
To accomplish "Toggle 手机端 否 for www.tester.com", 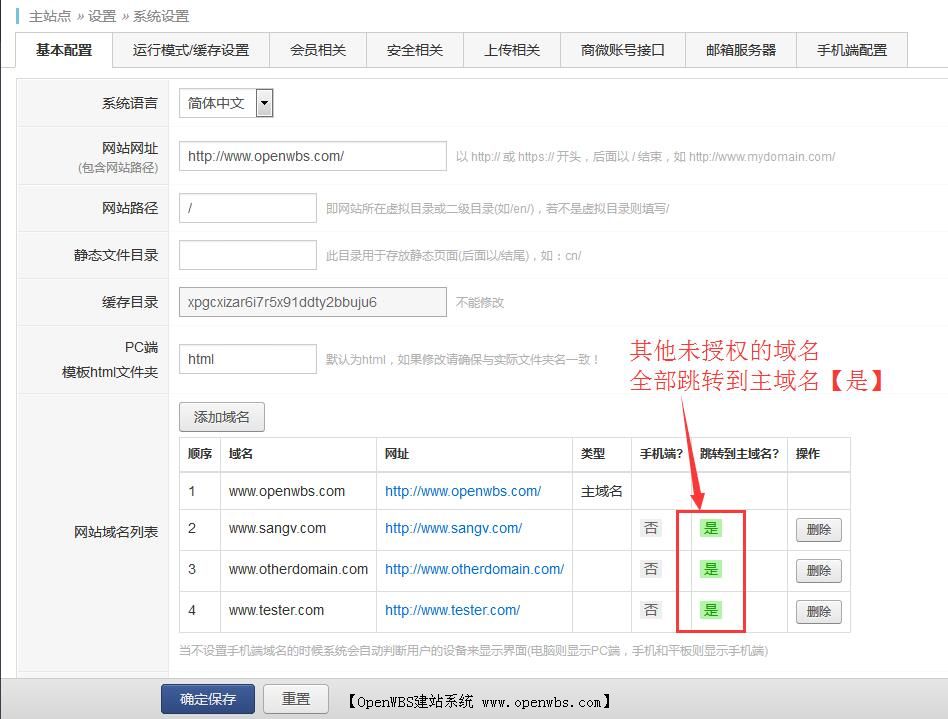I will pos(651,611).
